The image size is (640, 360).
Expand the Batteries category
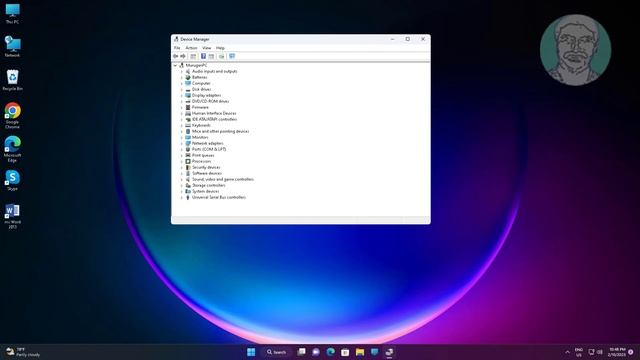click(182, 77)
